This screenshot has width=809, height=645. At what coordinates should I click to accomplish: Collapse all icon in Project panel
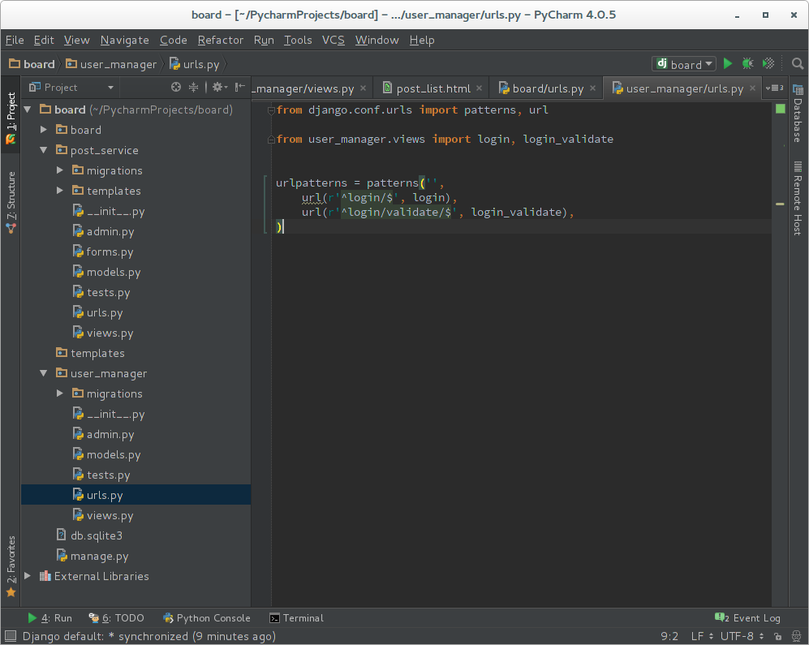(193, 87)
